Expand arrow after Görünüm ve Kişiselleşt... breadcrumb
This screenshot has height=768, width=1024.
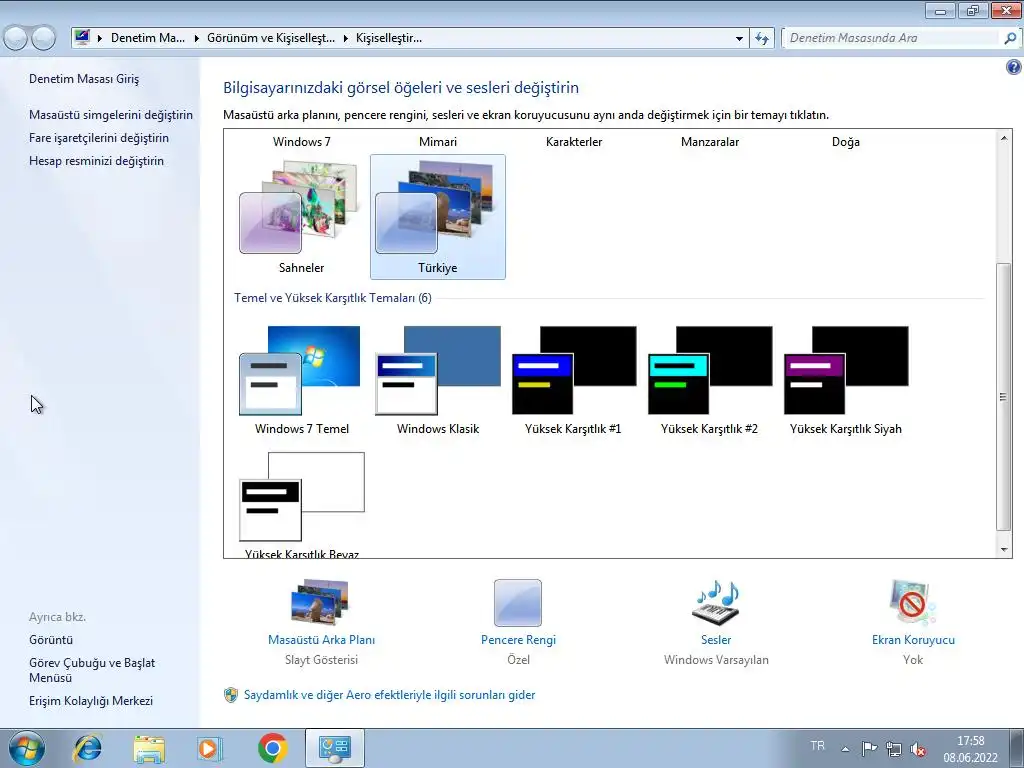click(345, 38)
